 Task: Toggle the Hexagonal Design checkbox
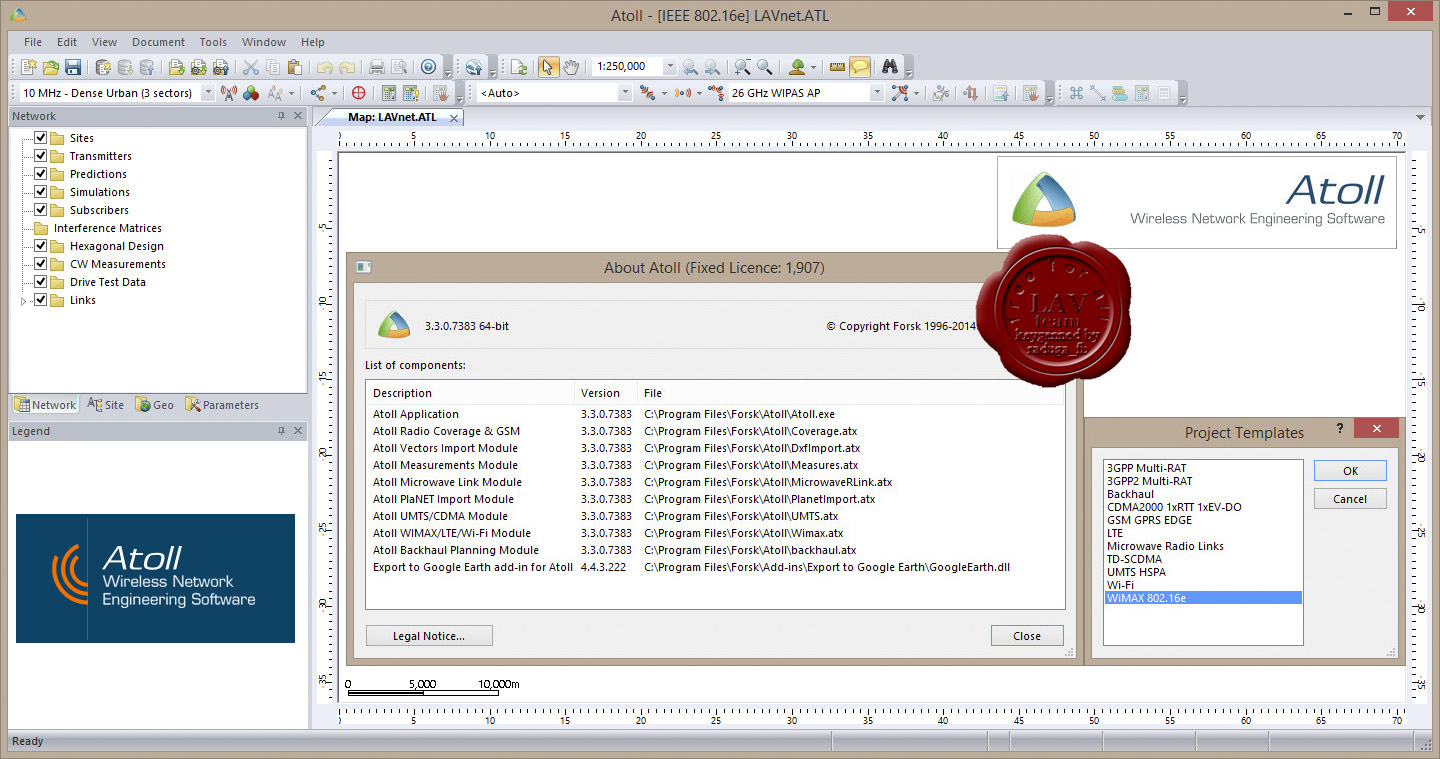pos(41,246)
